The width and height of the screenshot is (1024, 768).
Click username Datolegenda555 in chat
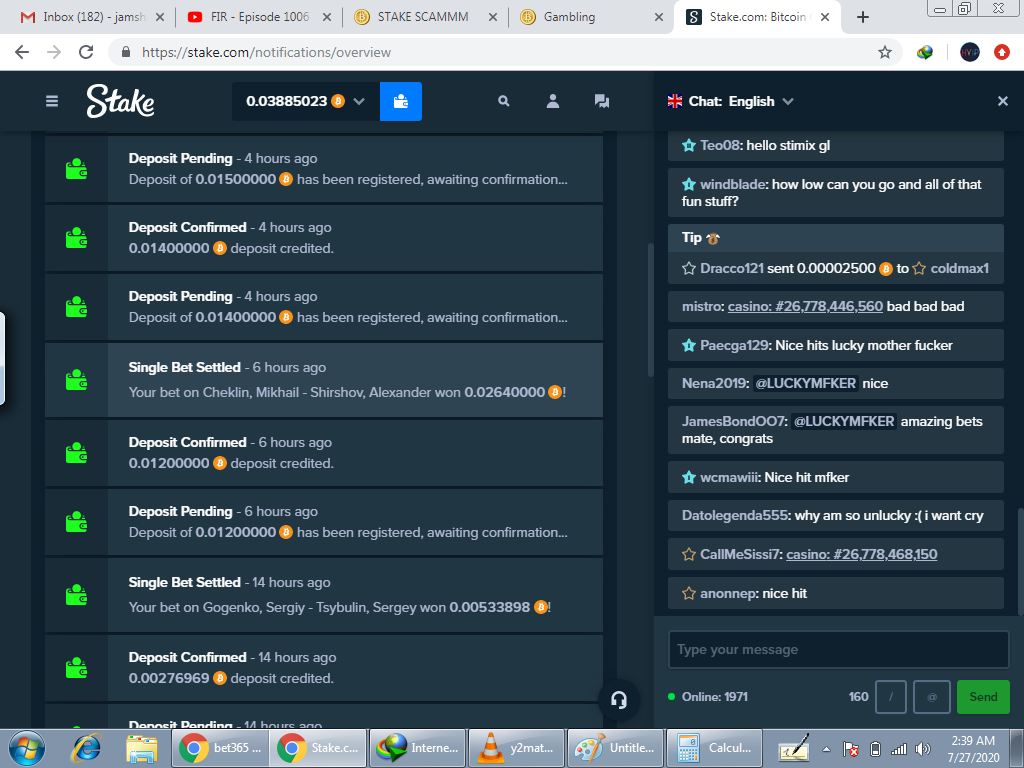tap(735, 516)
